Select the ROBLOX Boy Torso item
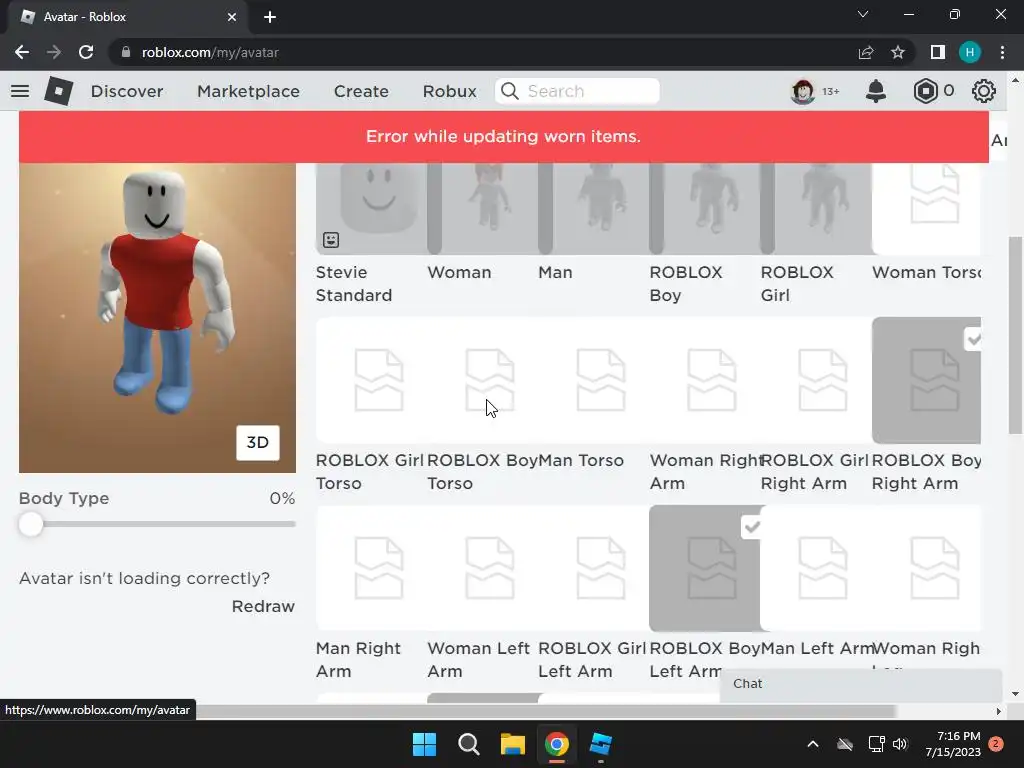Image resolution: width=1024 pixels, height=768 pixels. click(481, 380)
